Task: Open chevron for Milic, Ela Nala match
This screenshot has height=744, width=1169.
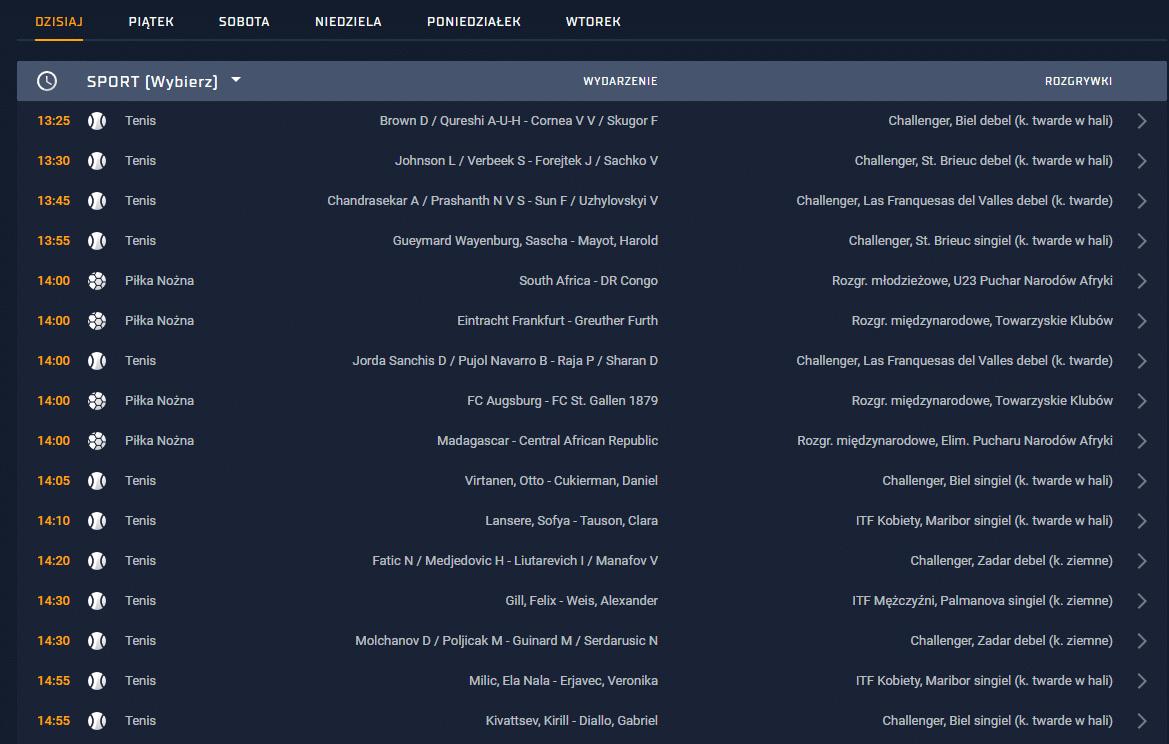Action: (x=1142, y=681)
